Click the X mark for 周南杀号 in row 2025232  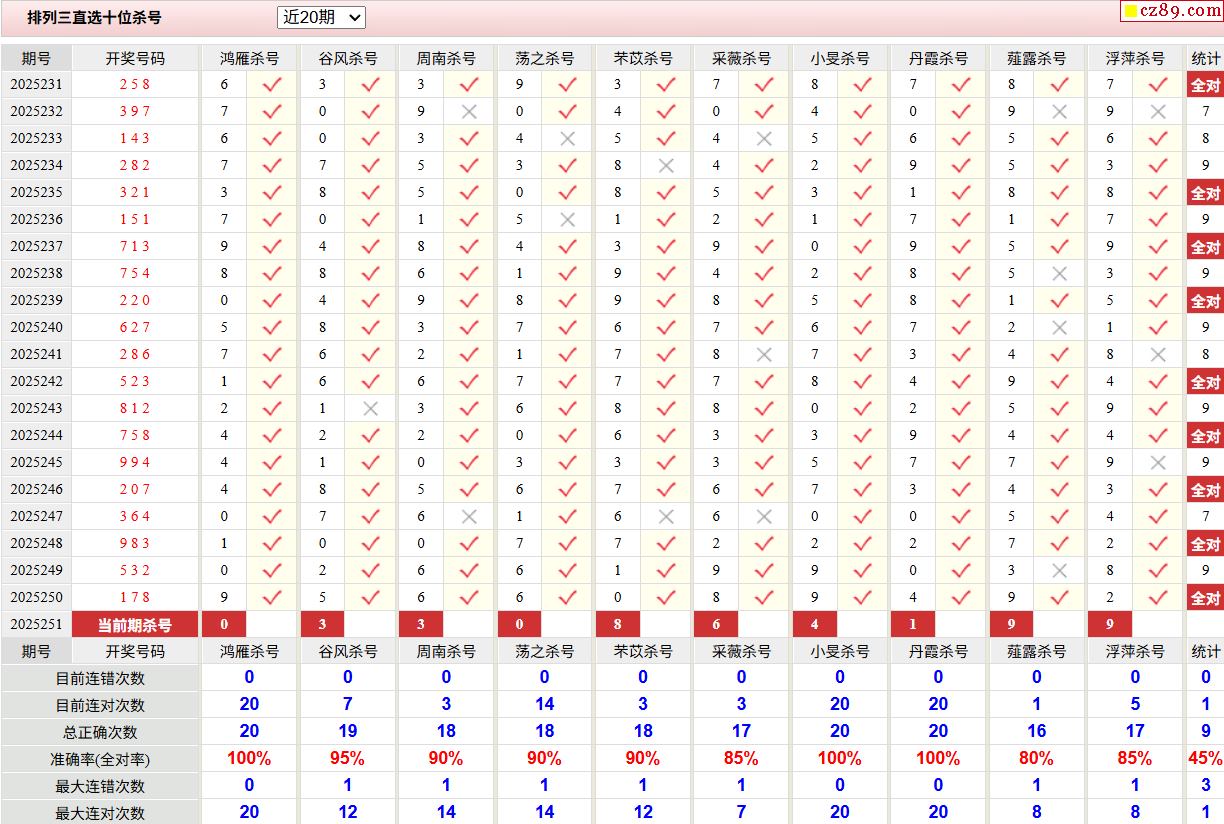point(469,112)
